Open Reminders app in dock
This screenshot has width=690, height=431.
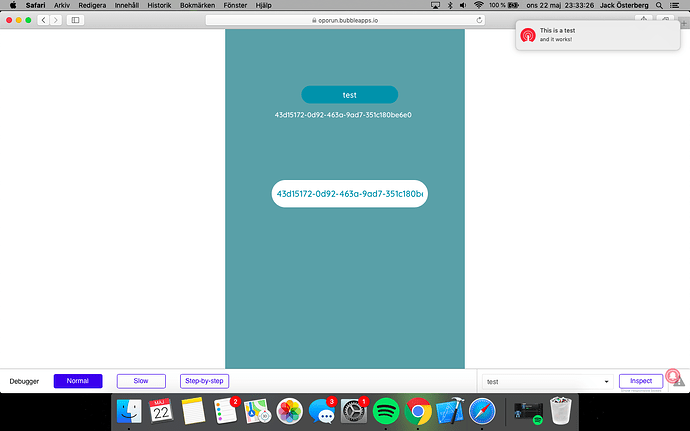click(x=225, y=411)
